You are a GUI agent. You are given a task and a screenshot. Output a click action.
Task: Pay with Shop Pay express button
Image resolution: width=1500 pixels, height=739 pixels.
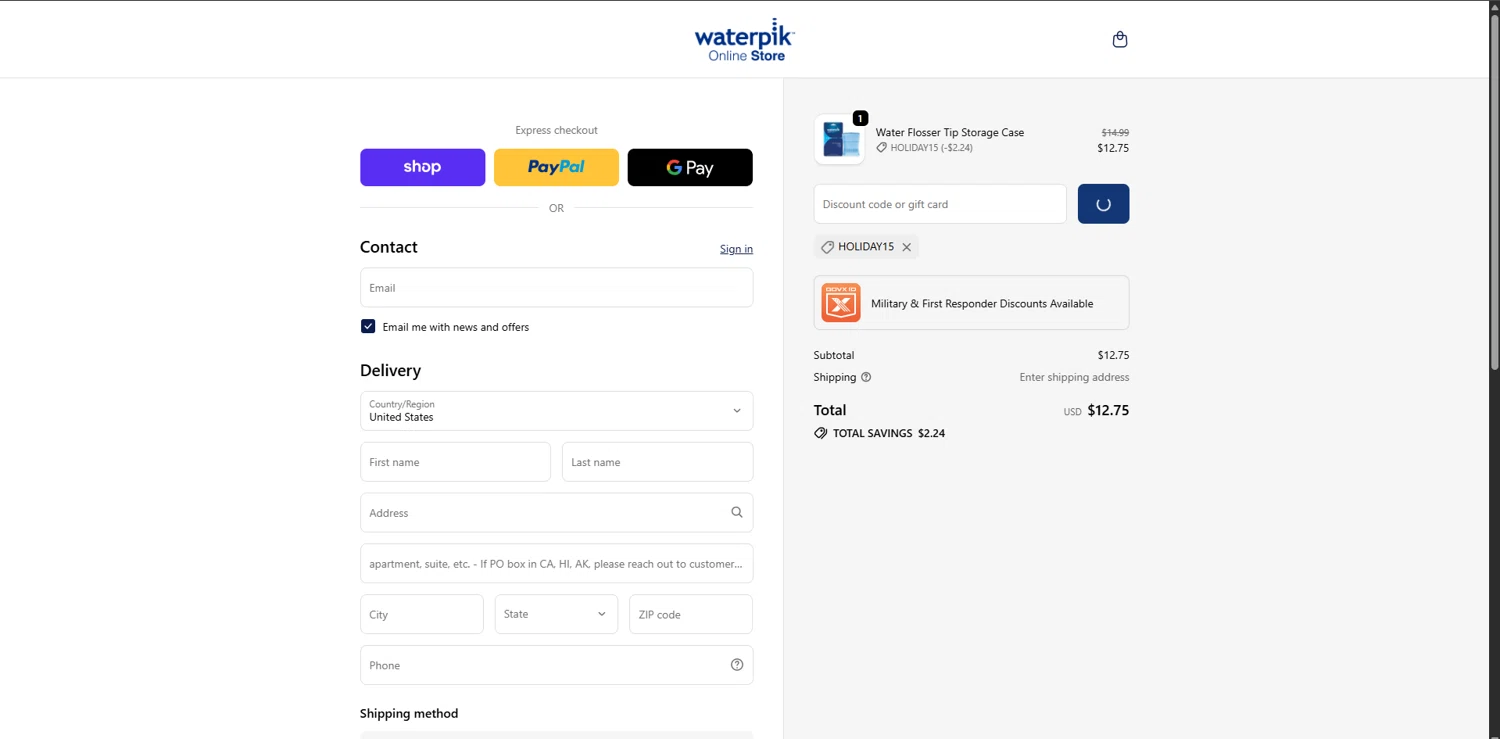click(x=422, y=167)
